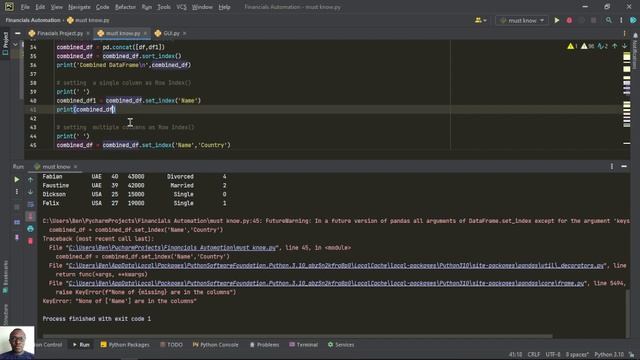Open the Run menu
The width and height of the screenshot is (640, 360).
tap(147, 7)
